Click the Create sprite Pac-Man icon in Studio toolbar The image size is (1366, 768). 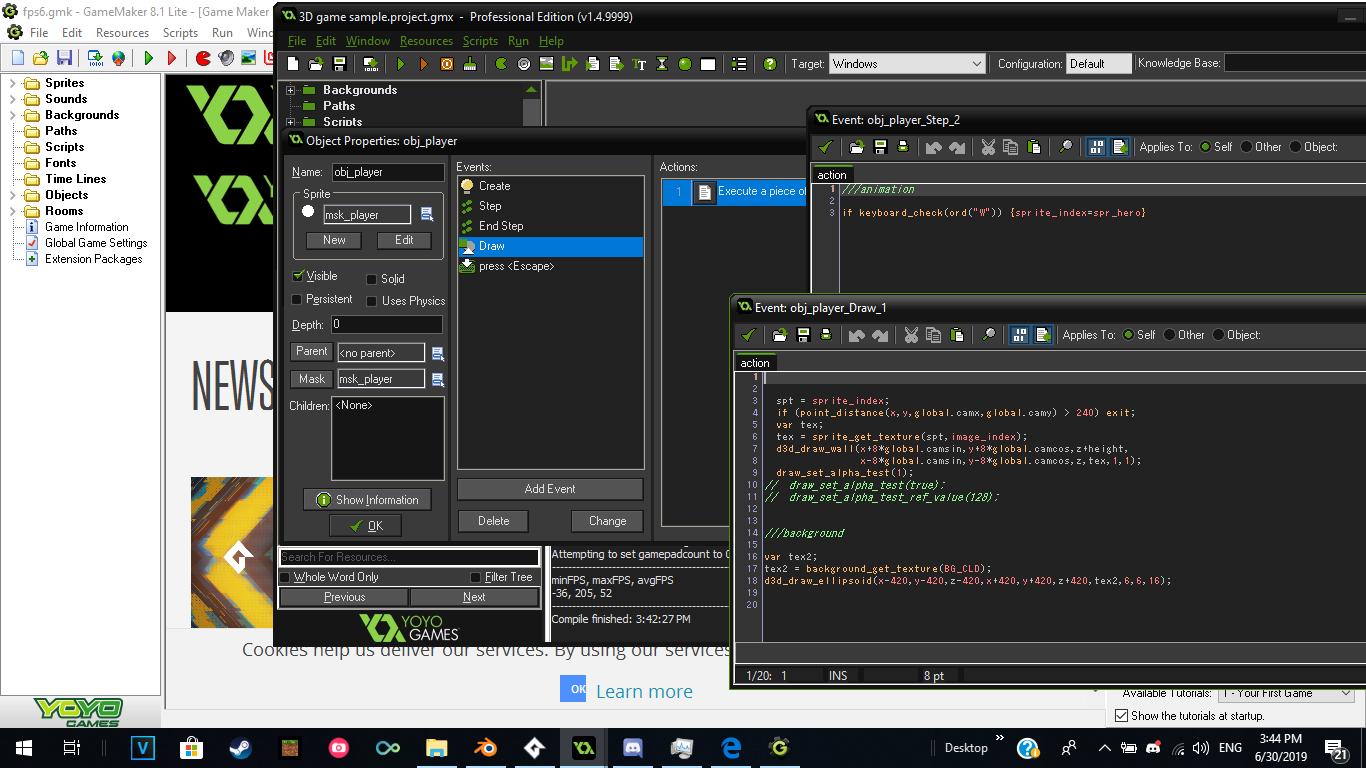coord(501,64)
